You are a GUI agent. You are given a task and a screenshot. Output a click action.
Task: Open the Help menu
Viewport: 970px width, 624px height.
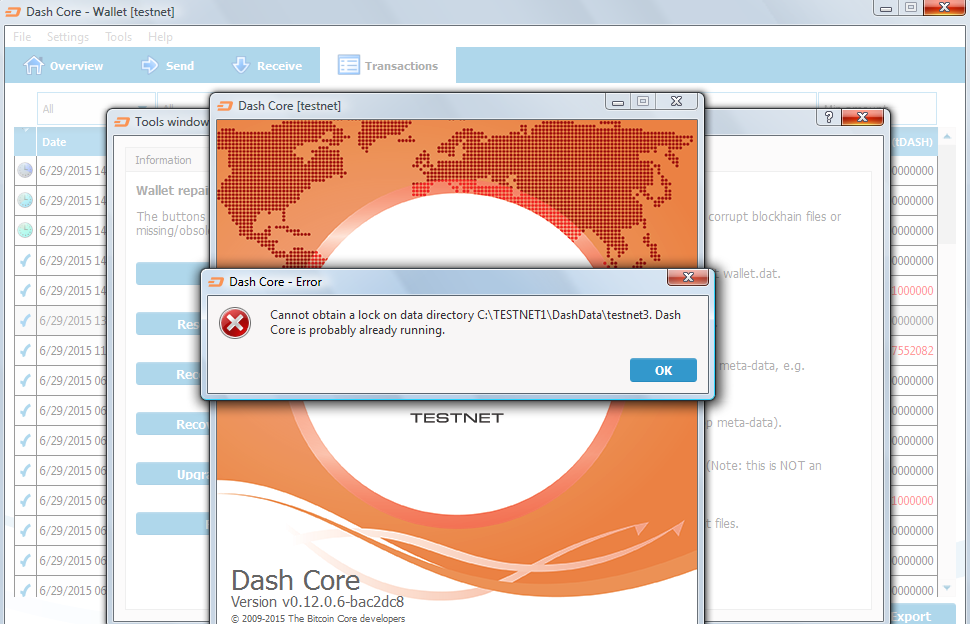[x=160, y=37]
